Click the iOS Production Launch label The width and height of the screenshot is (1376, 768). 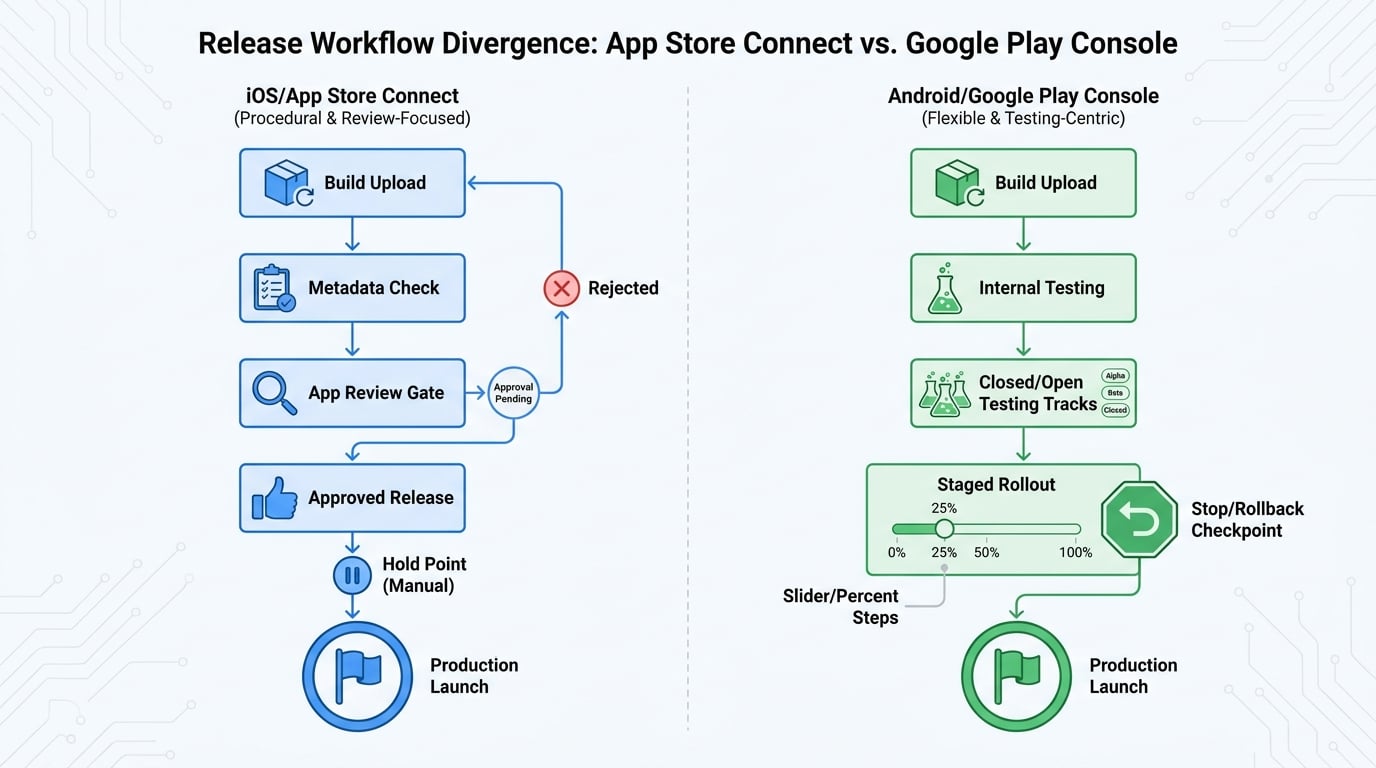point(474,676)
